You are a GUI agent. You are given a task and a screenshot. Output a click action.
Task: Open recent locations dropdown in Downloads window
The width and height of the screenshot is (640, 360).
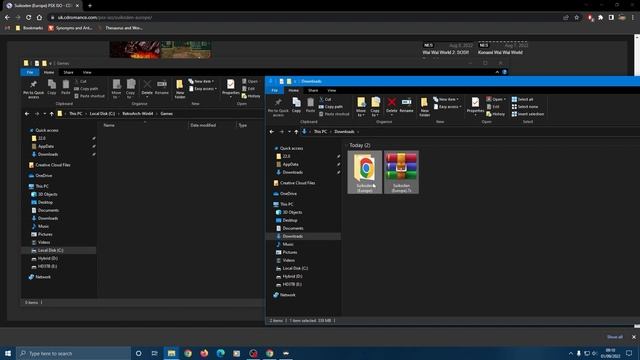coord(289,131)
